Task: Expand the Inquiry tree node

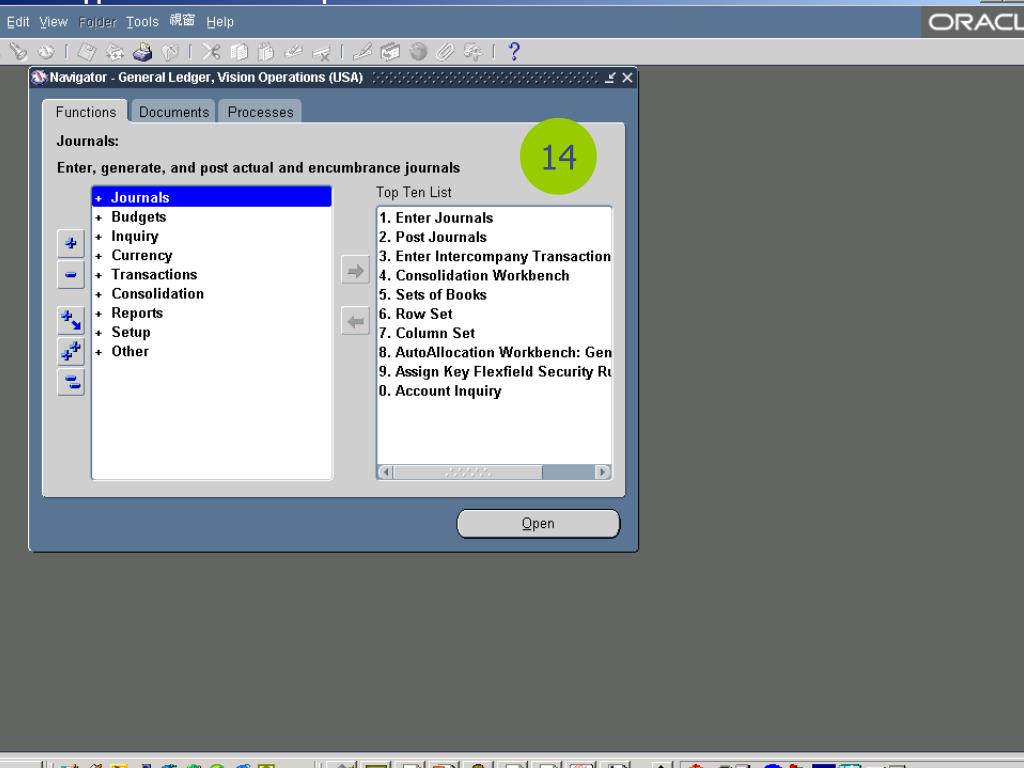Action: click(99, 236)
